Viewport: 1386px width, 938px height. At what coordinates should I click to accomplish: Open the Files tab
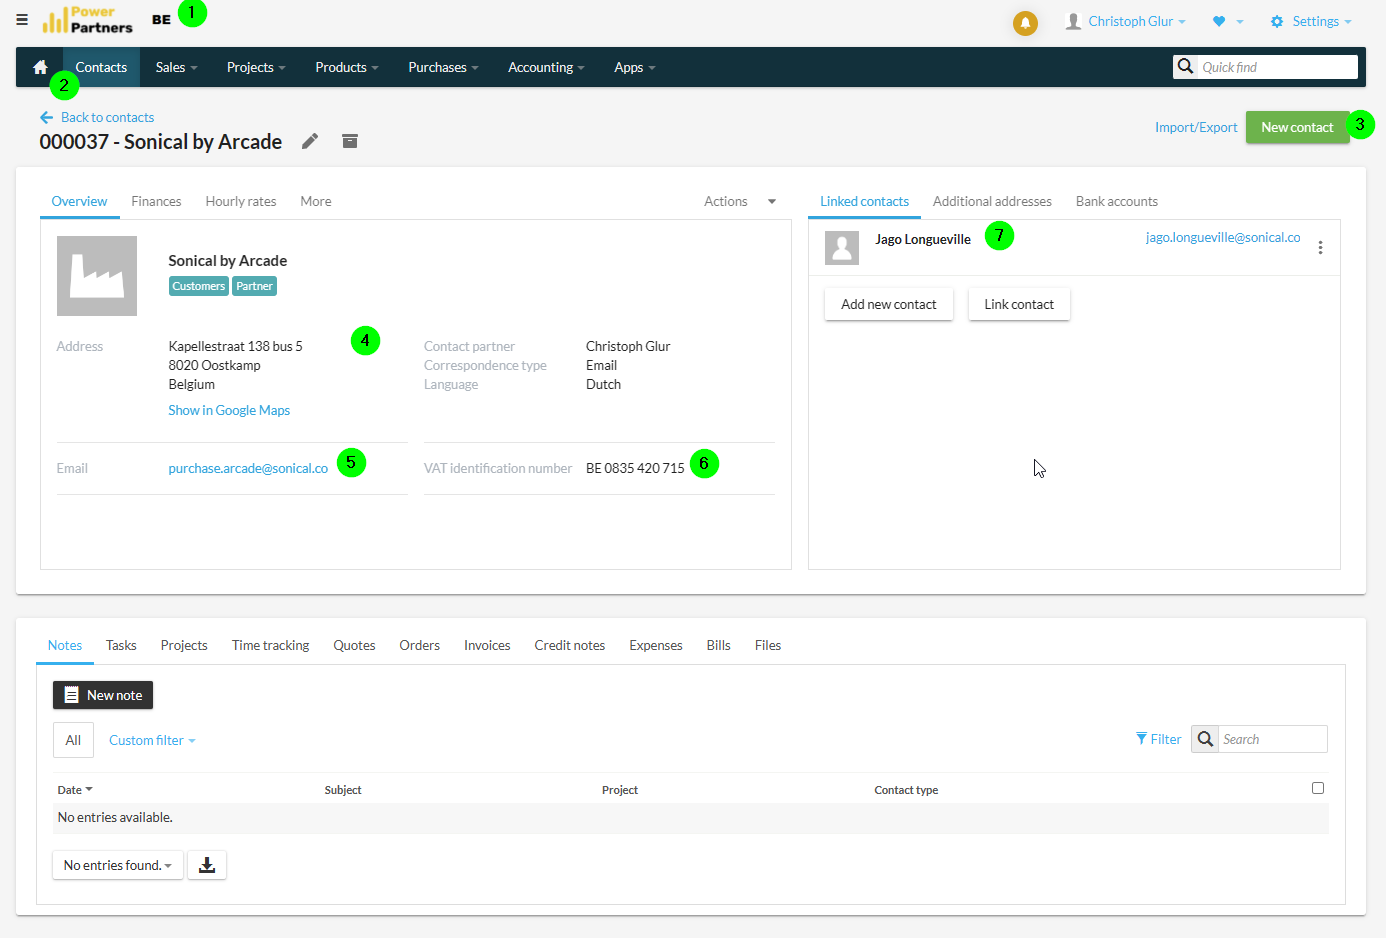click(768, 645)
